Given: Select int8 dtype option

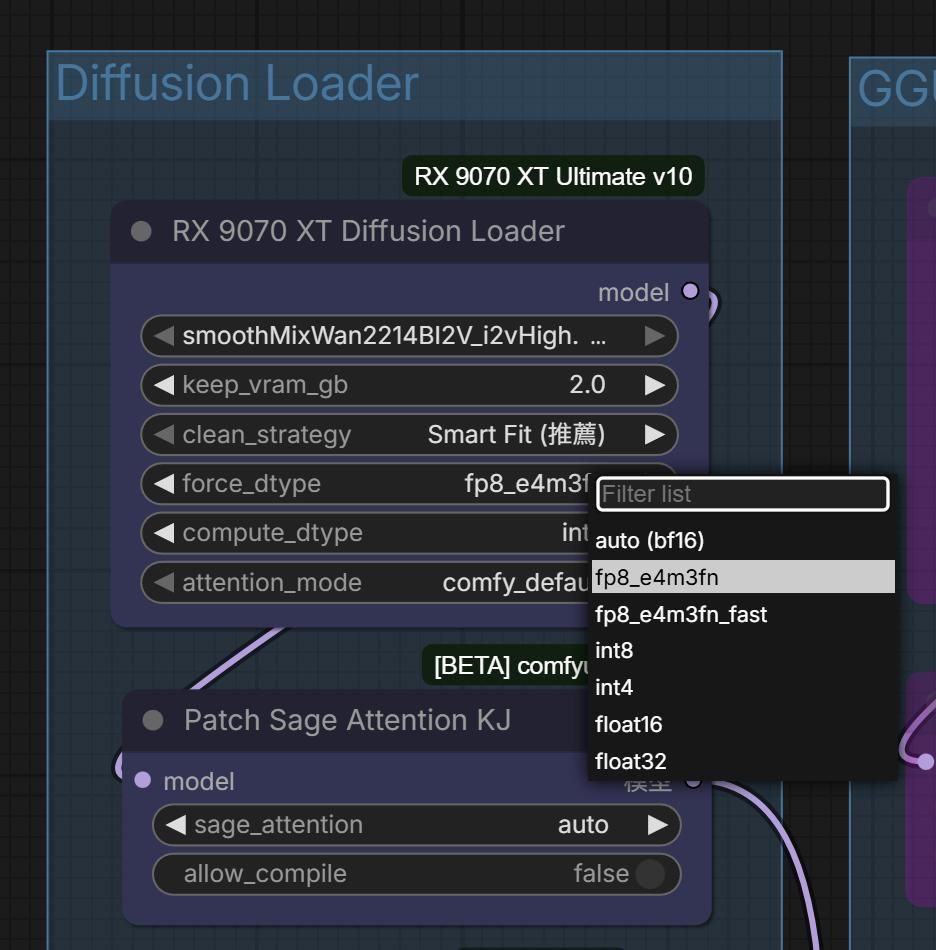Looking at the screenshot, I should pyautogui.click(x=742, y=650).
